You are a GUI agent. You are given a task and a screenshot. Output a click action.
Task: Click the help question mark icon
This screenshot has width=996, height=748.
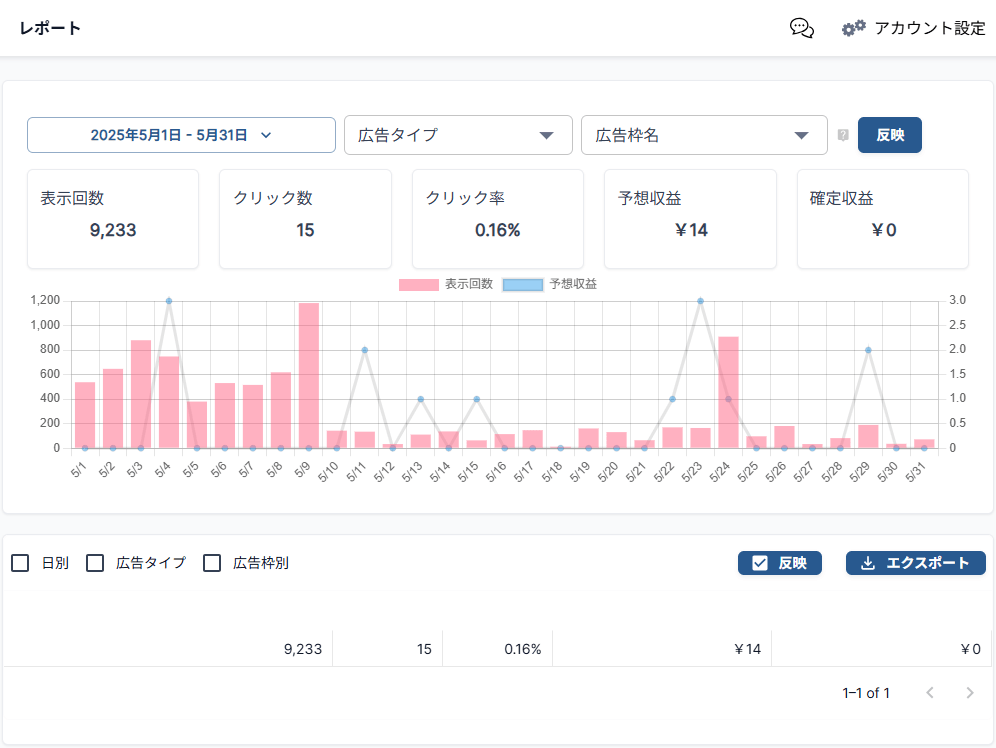(x=843, y=135)
